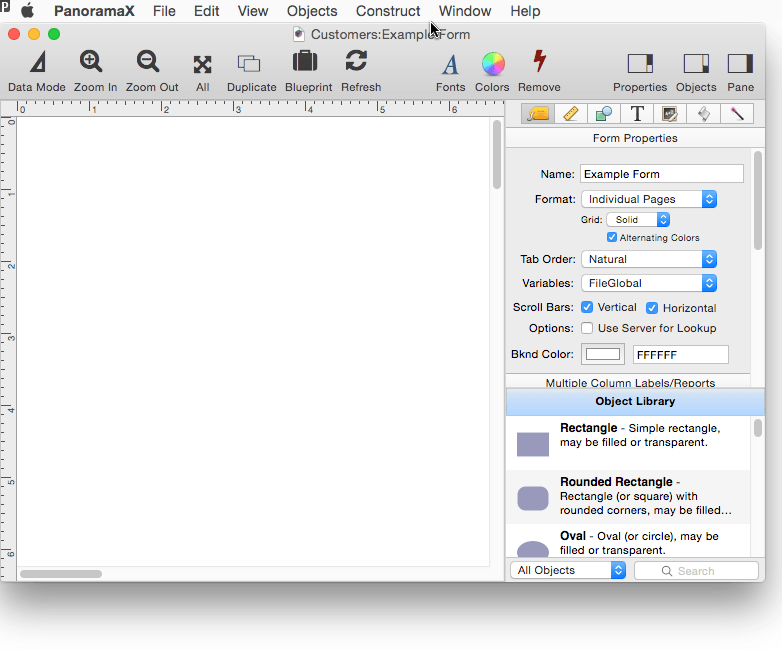Uncheck Horizontal scroll bar checkbox

[652, 308]
